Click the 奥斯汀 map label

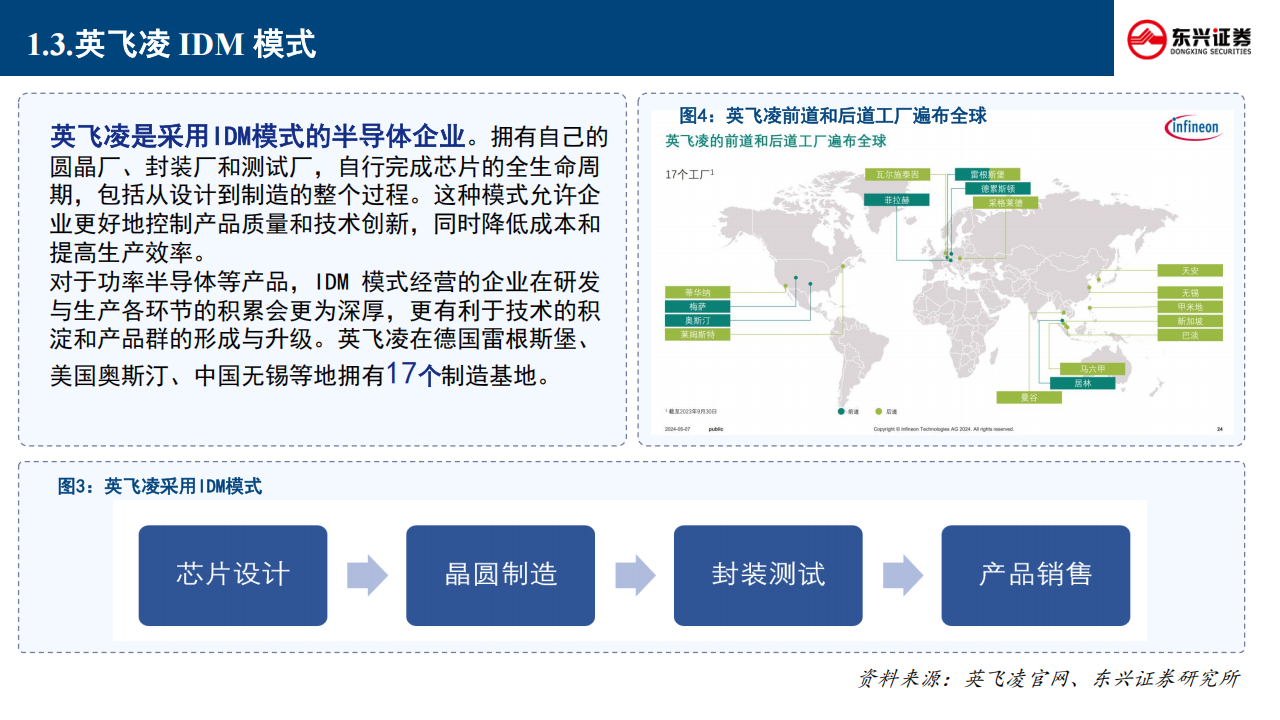tap(697, 320)
